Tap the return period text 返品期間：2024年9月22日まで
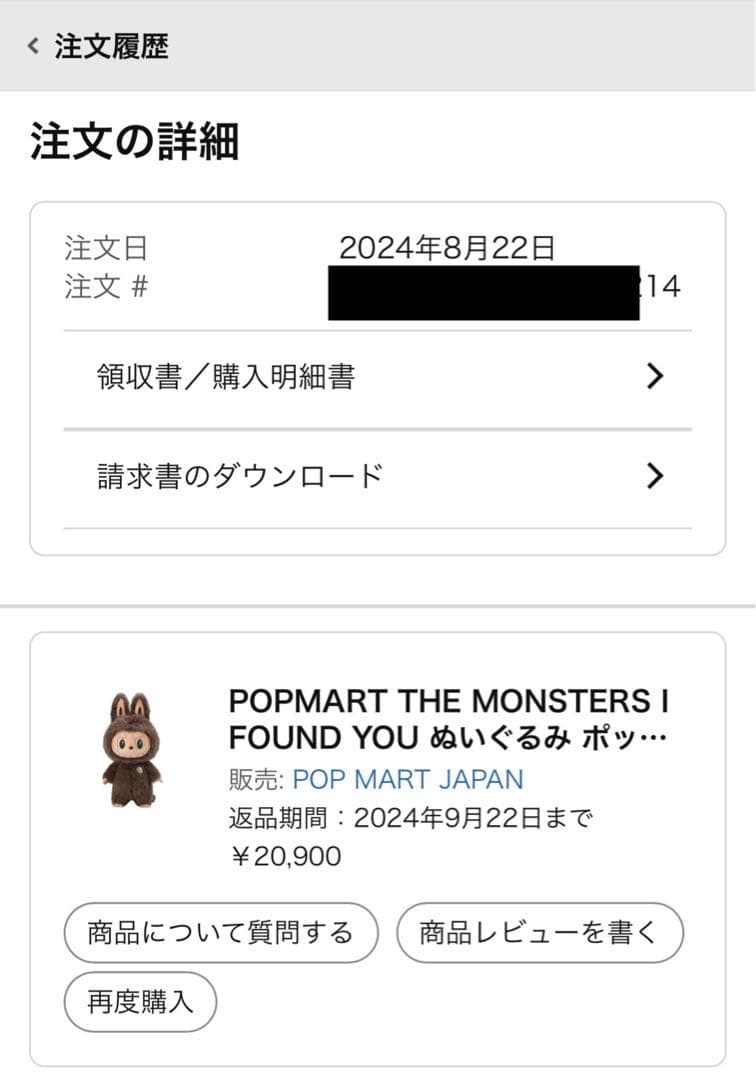This screenshot has width=756, height=1080. click(x=411, y=819)
